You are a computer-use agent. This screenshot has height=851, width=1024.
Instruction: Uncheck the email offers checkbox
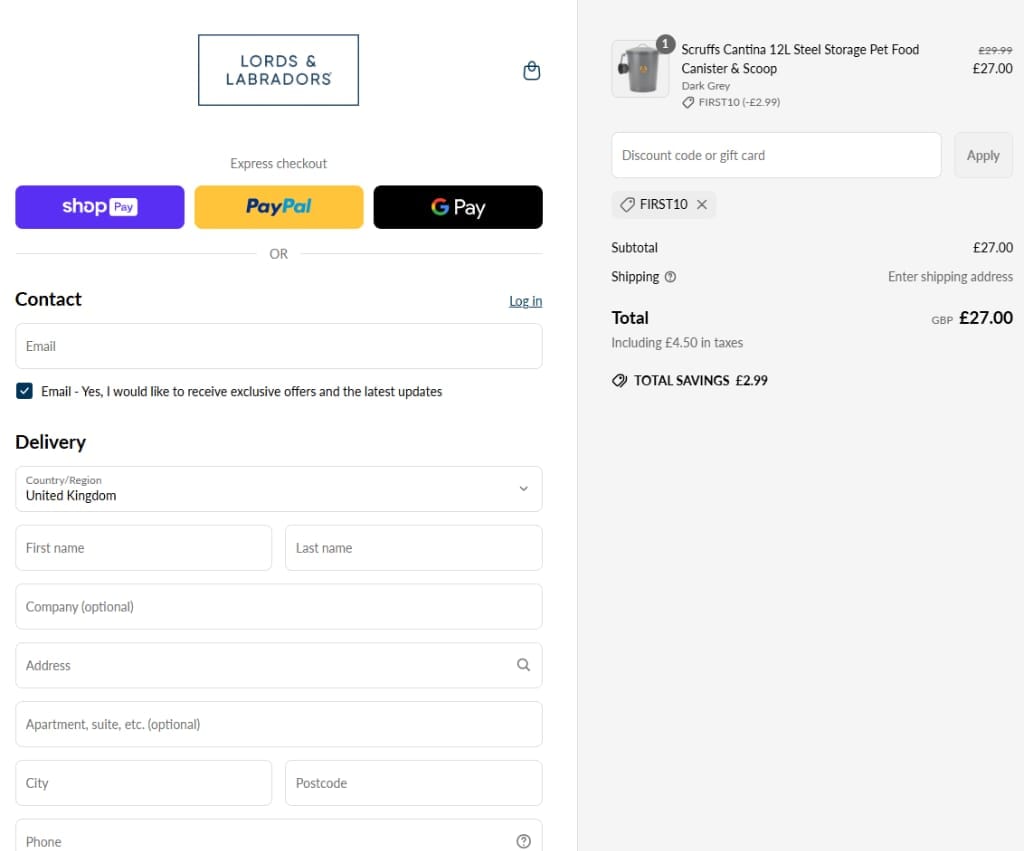[24, 391]
